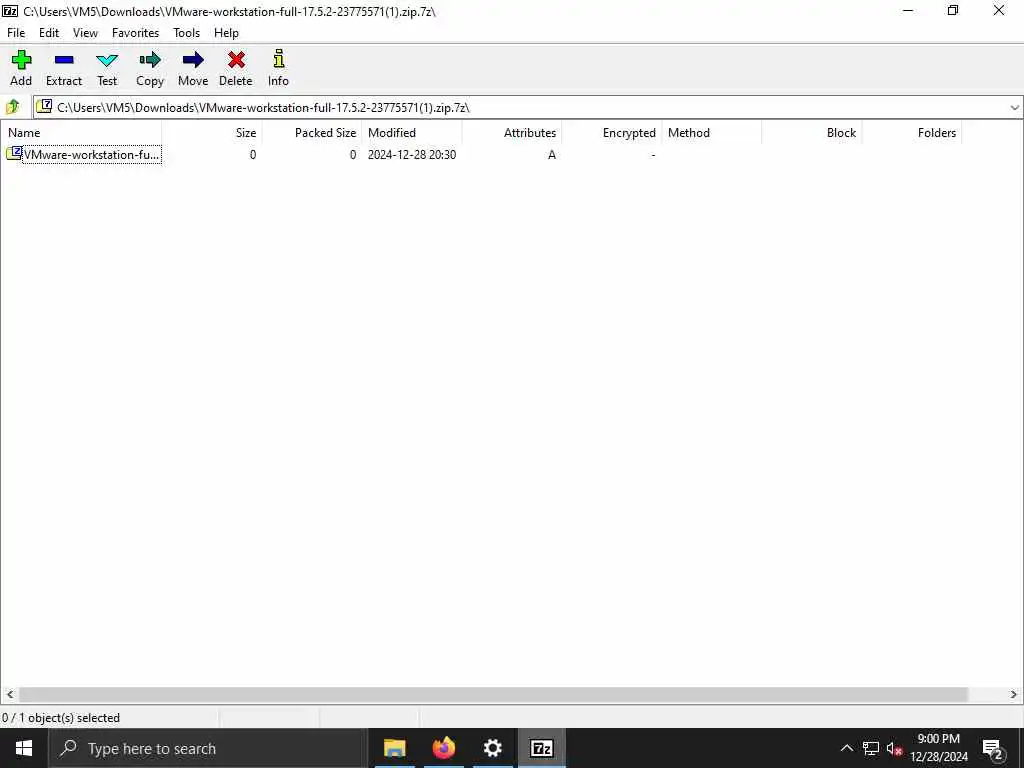Click the green Add toolbar icon

point(21,60)
